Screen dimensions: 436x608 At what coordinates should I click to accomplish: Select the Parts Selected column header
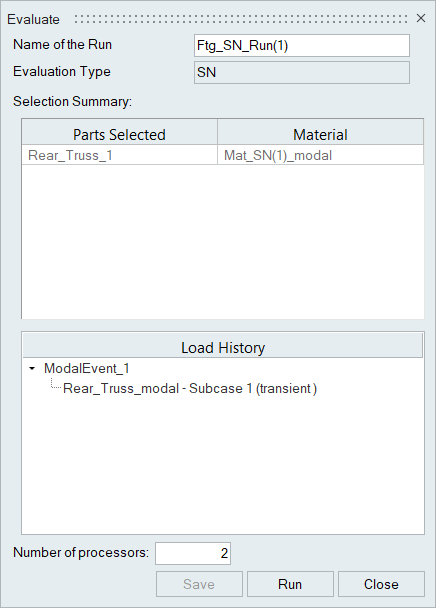pyautogui.click(x=119, y=132)
